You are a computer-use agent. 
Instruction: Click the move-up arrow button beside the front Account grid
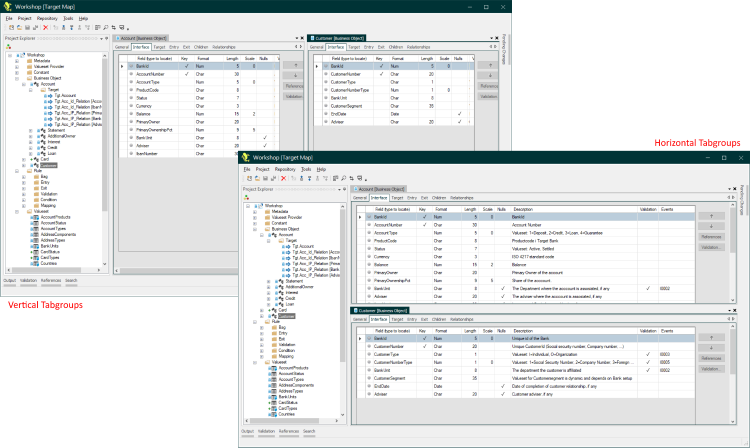(x=711, y=215)
